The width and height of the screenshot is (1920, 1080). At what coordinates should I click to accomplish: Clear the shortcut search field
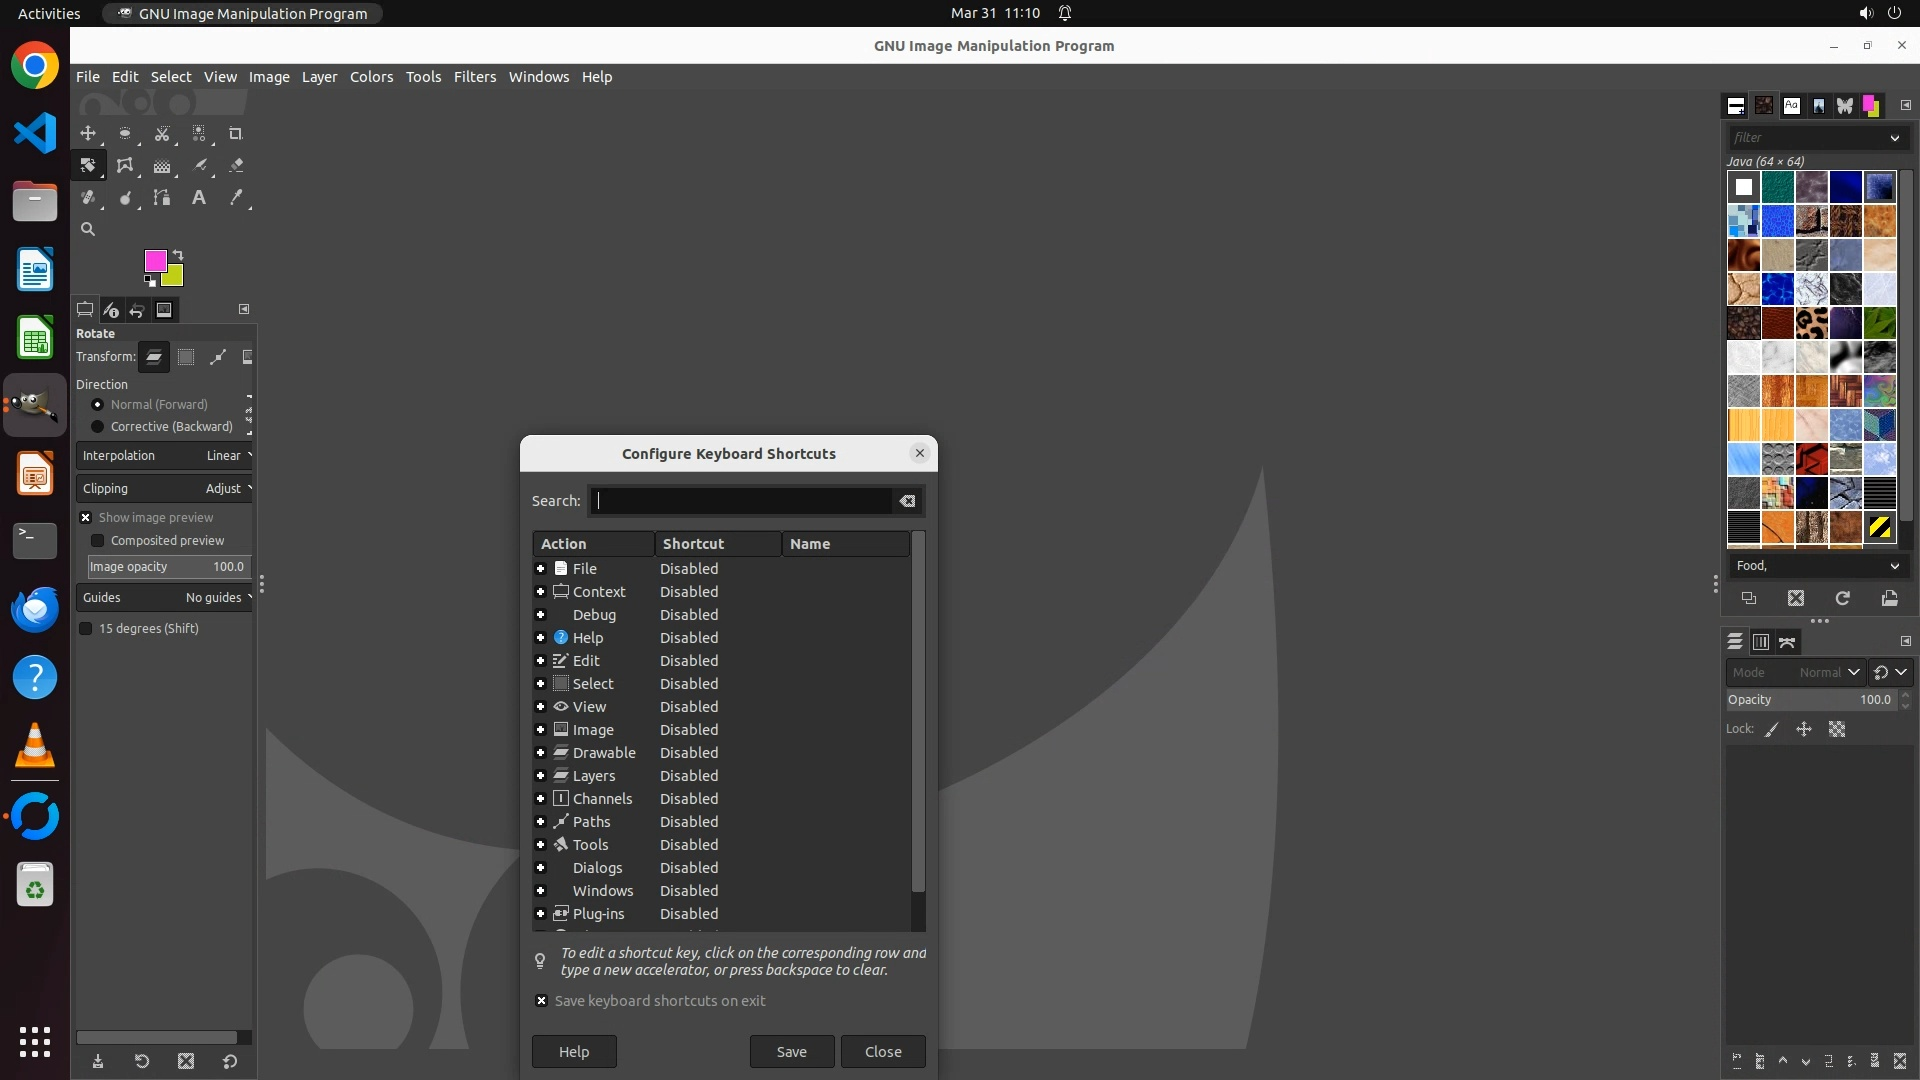pyautogui.click(x=907, y=501)
